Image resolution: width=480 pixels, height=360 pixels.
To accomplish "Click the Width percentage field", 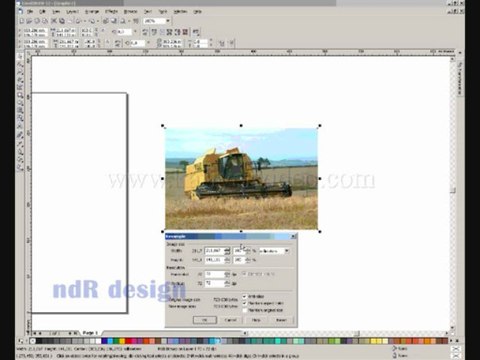I will pos(239,251).
